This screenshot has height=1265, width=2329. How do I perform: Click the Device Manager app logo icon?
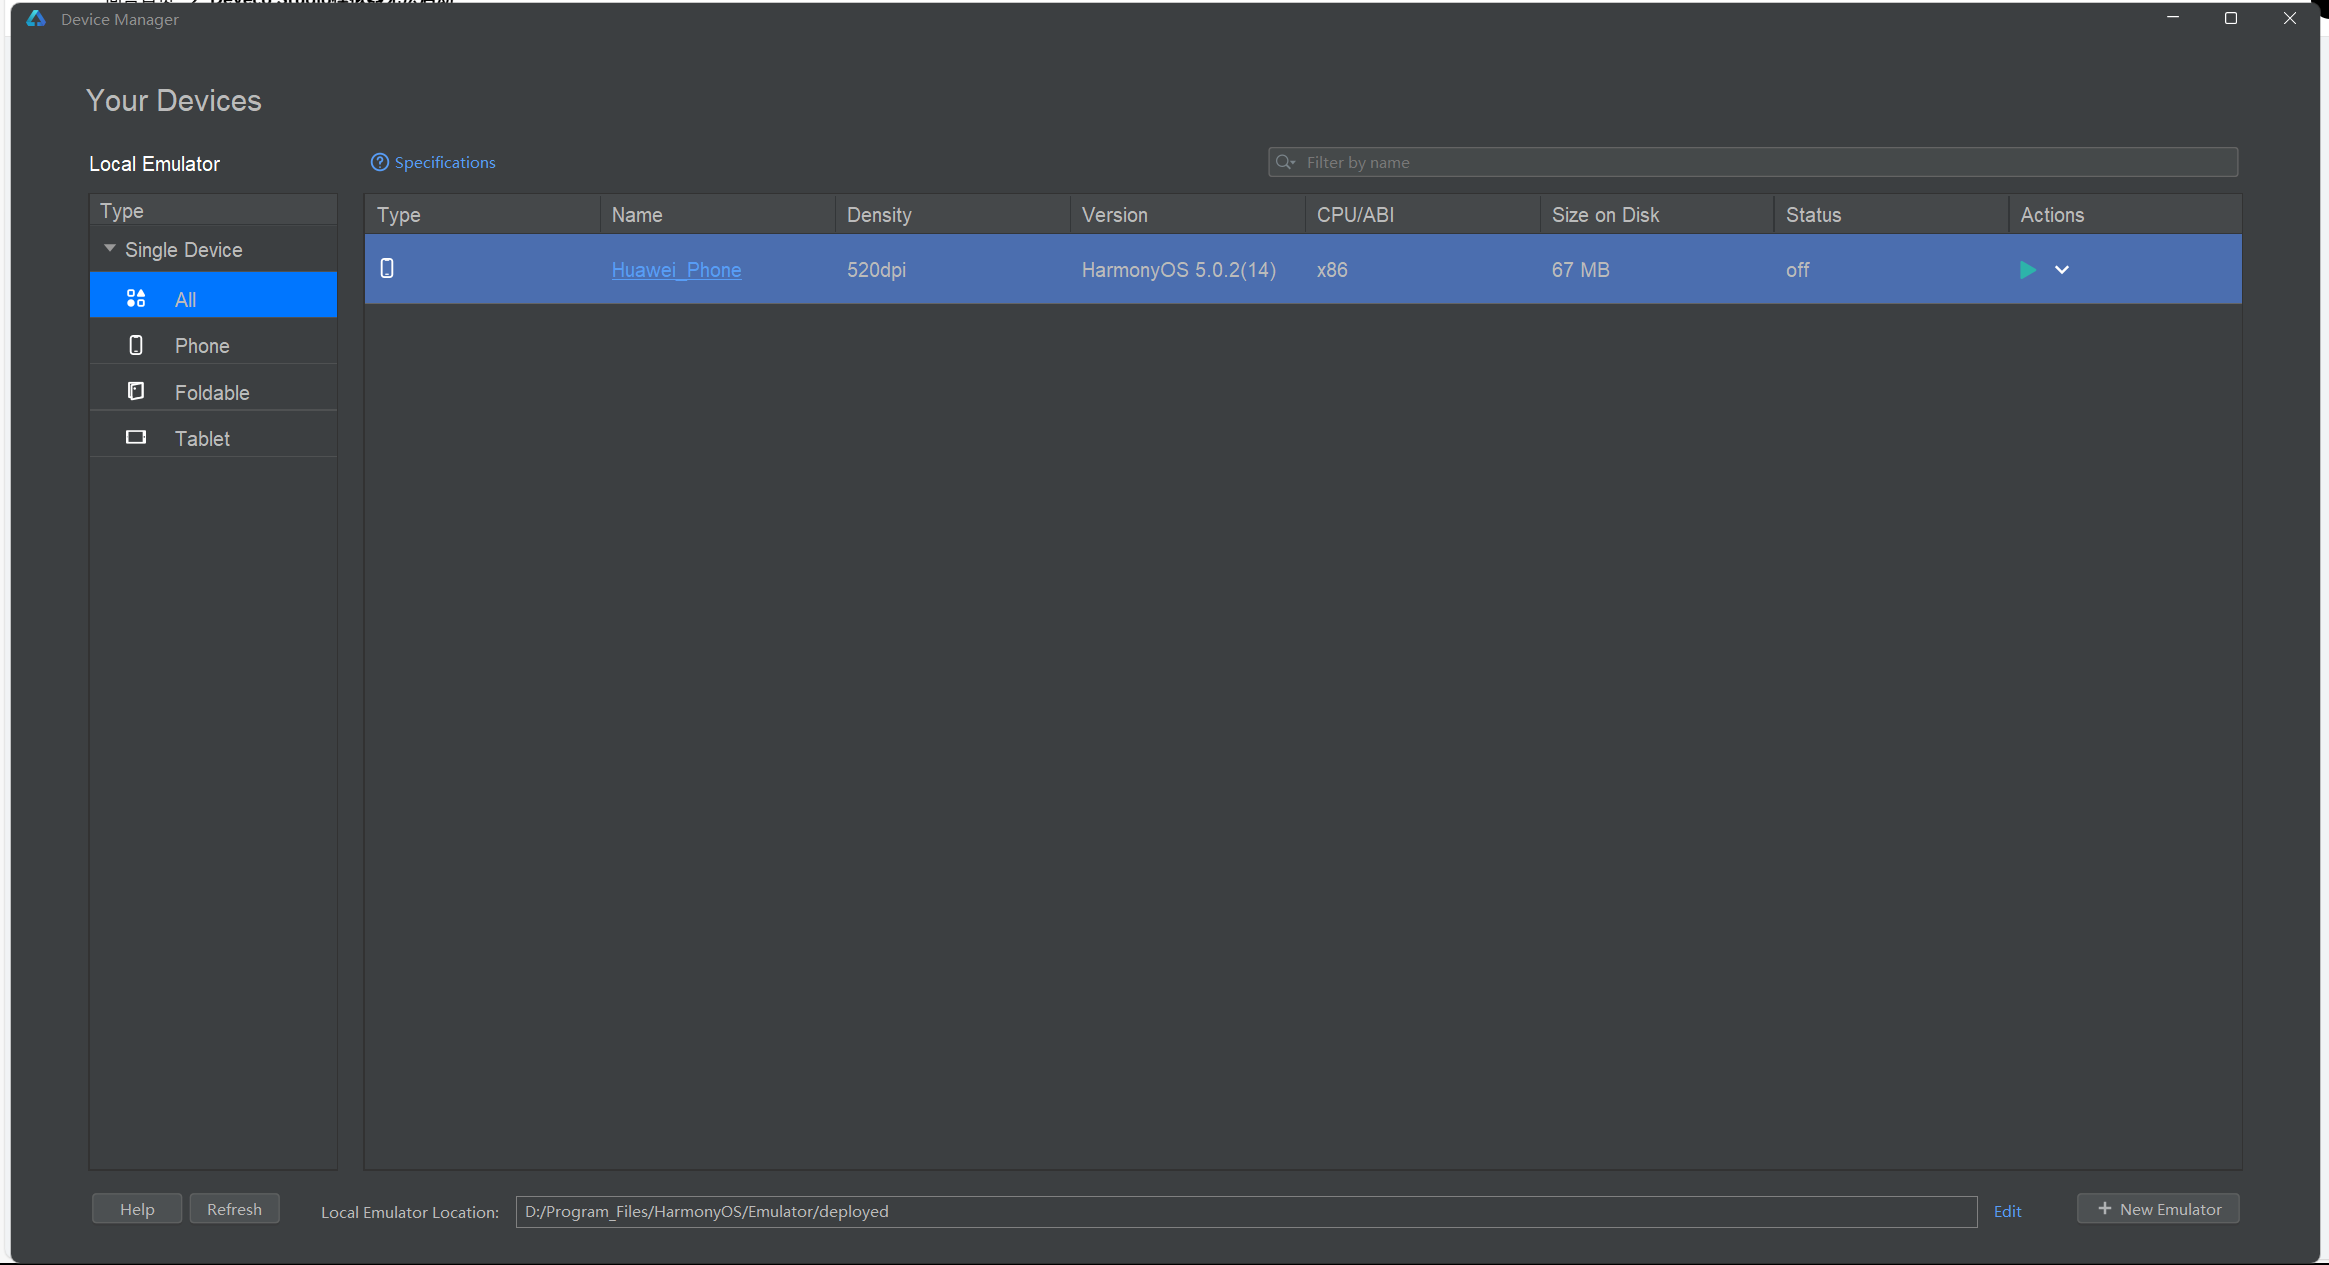(x=36, y=19)
